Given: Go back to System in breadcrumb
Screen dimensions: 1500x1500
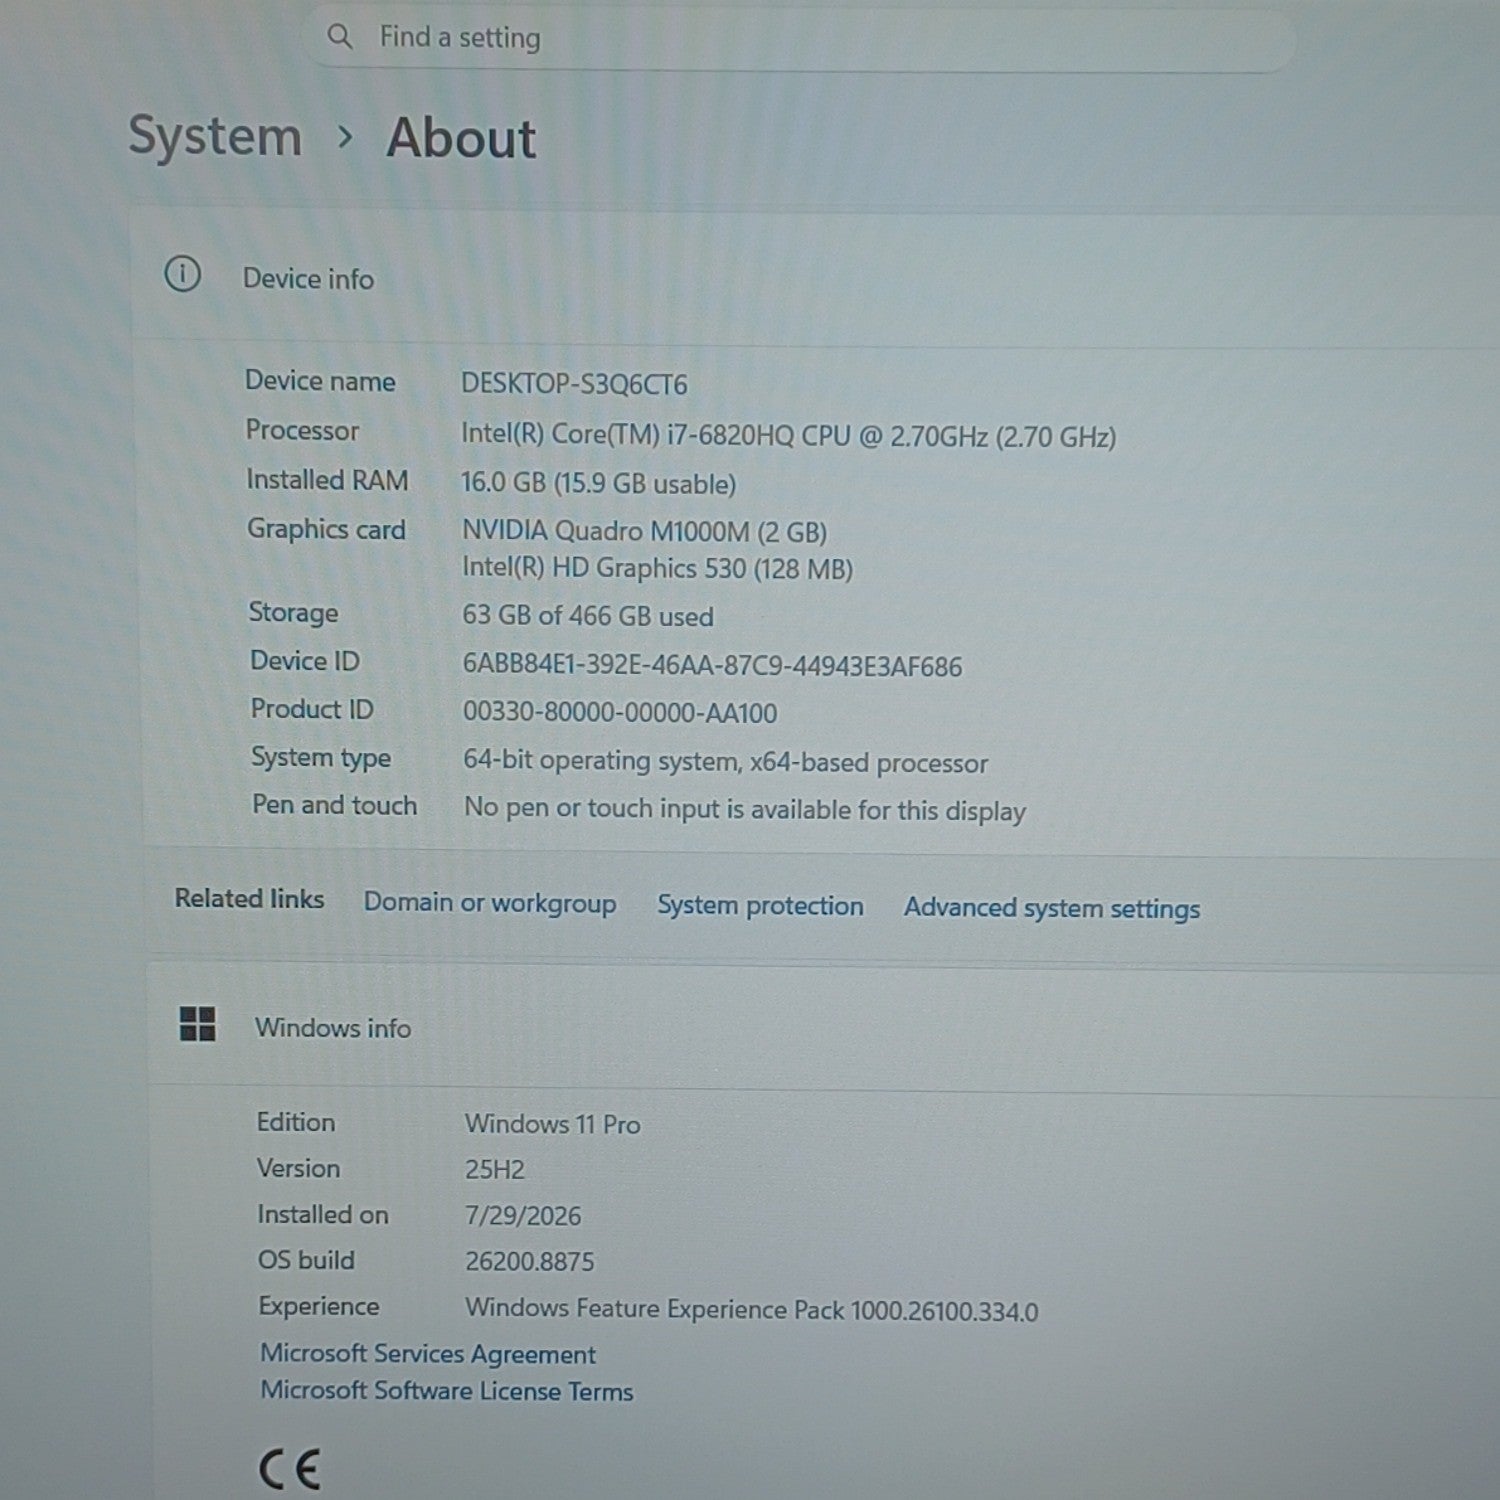Looking at the screenshot, I should pyautogui.click(x=215, y=136).
